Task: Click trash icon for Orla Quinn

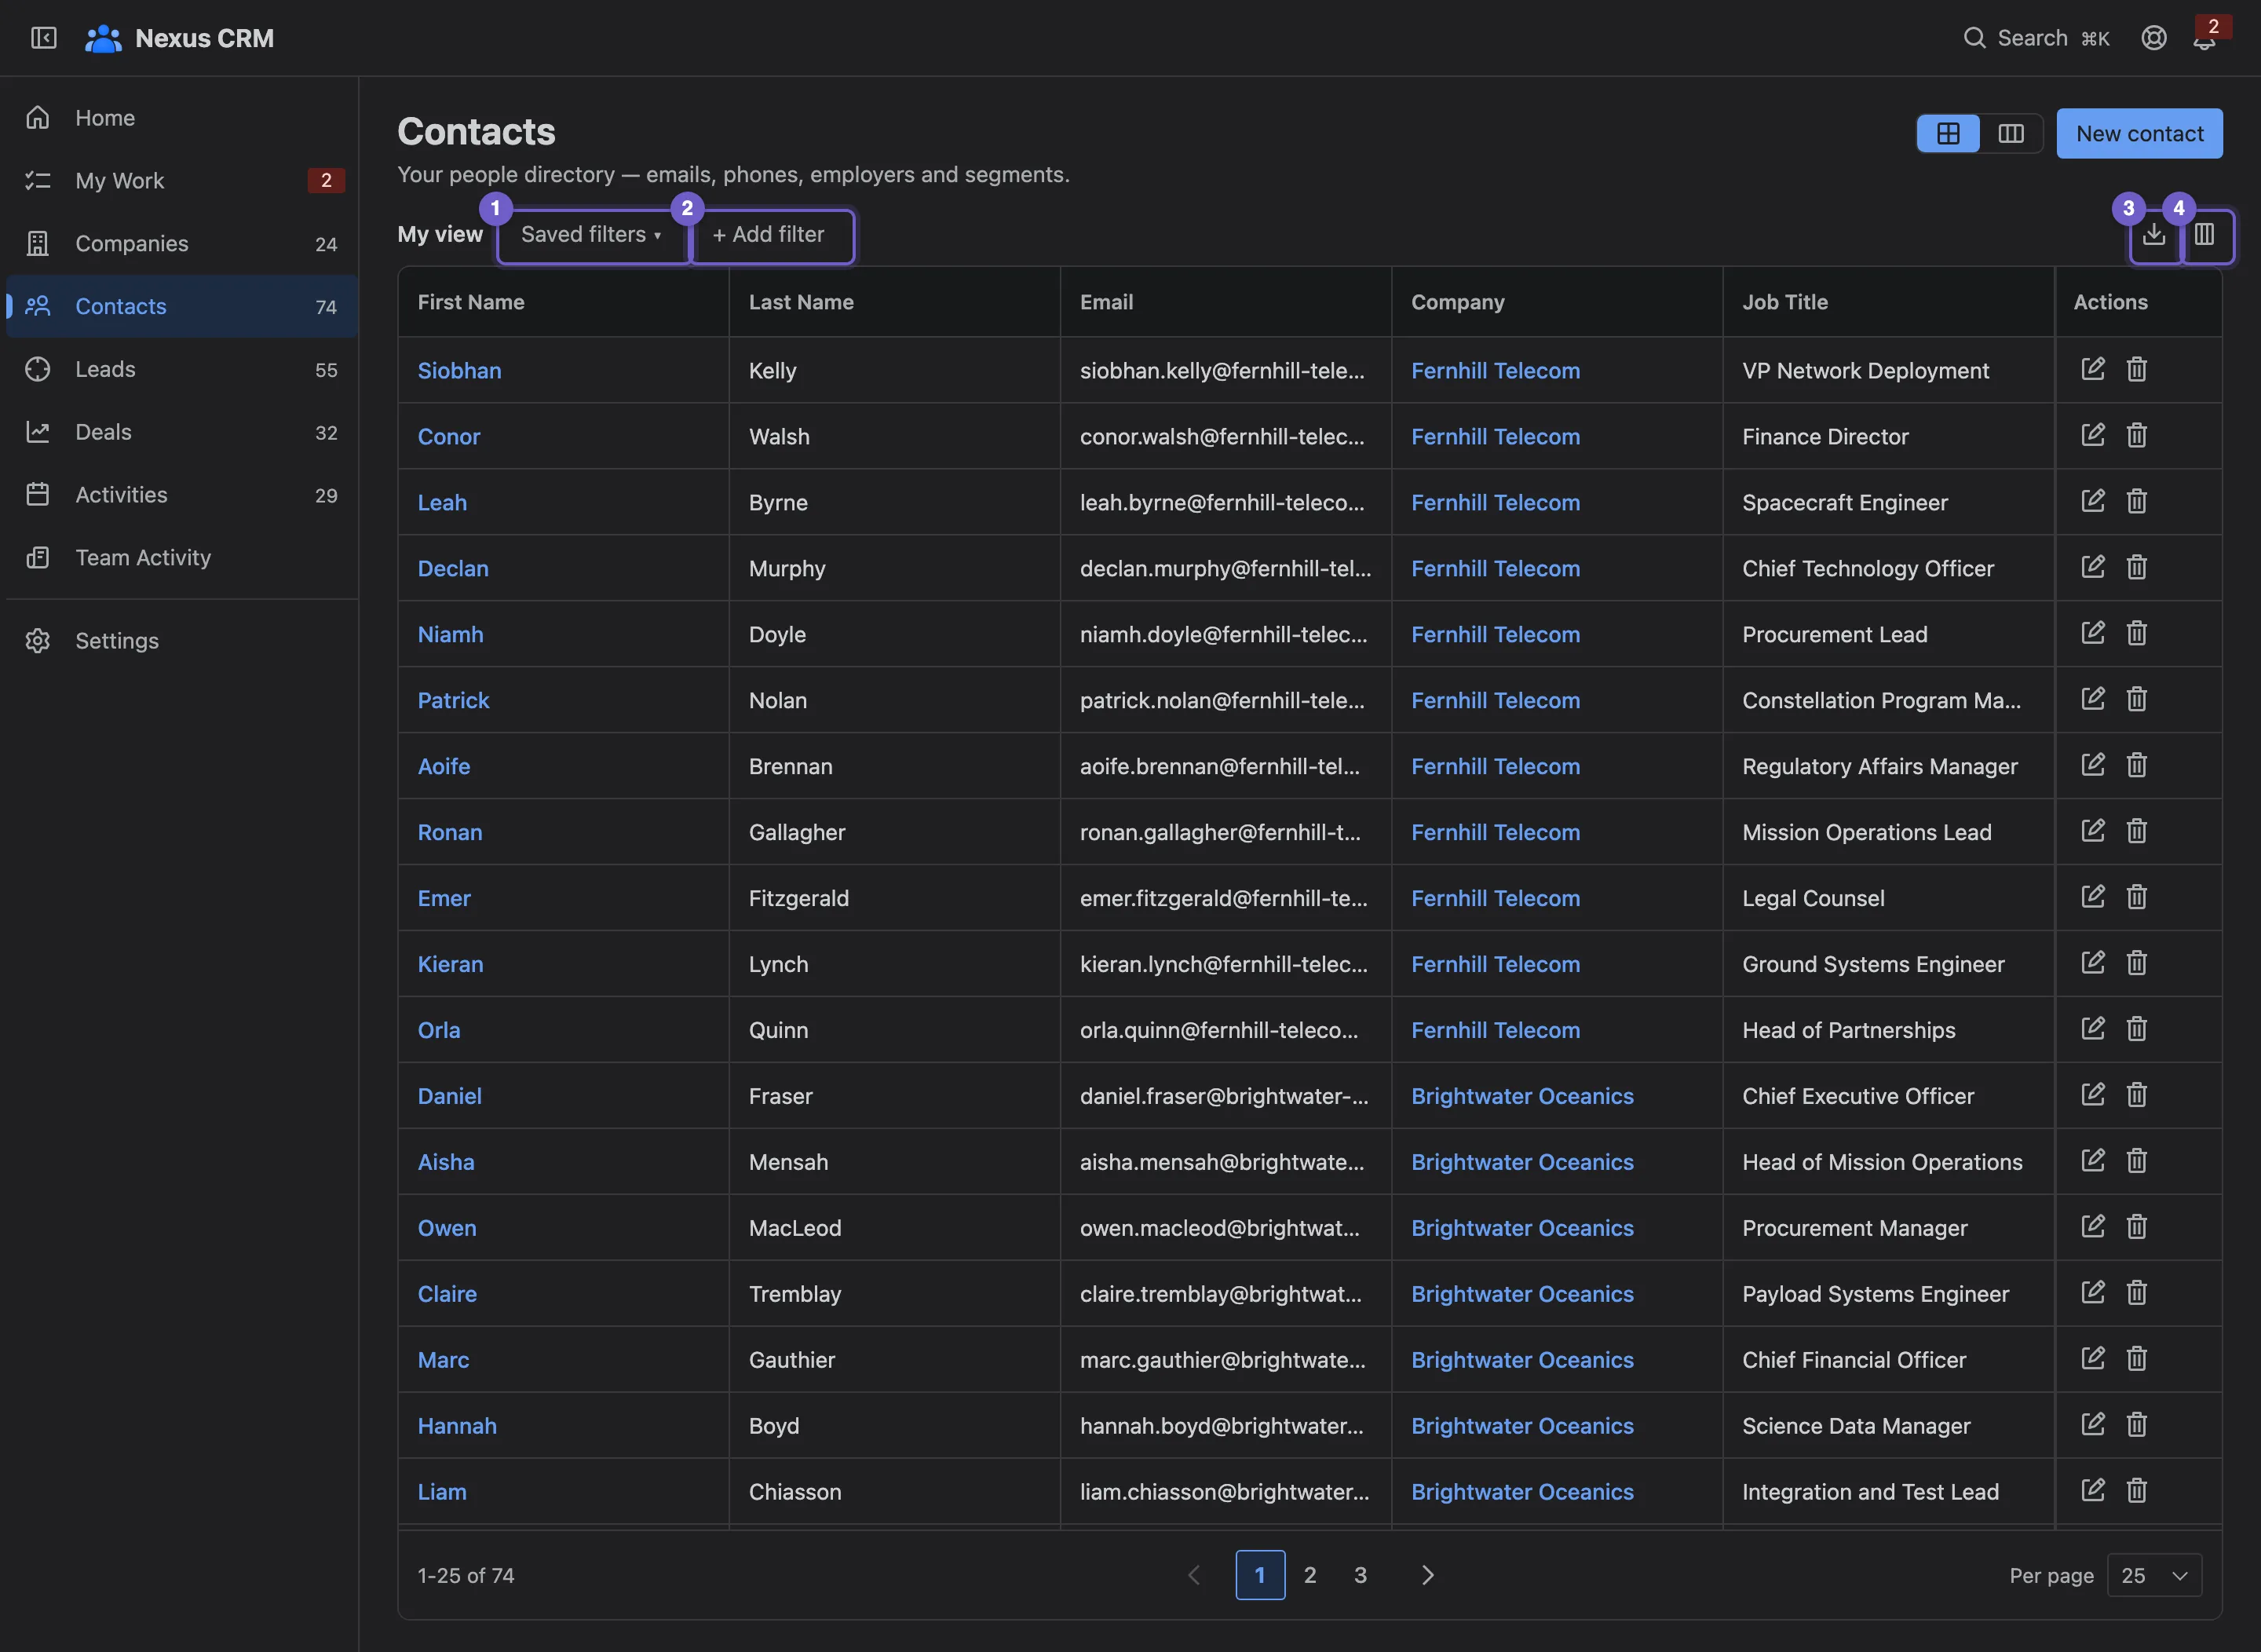Action: (2136, 1029)
